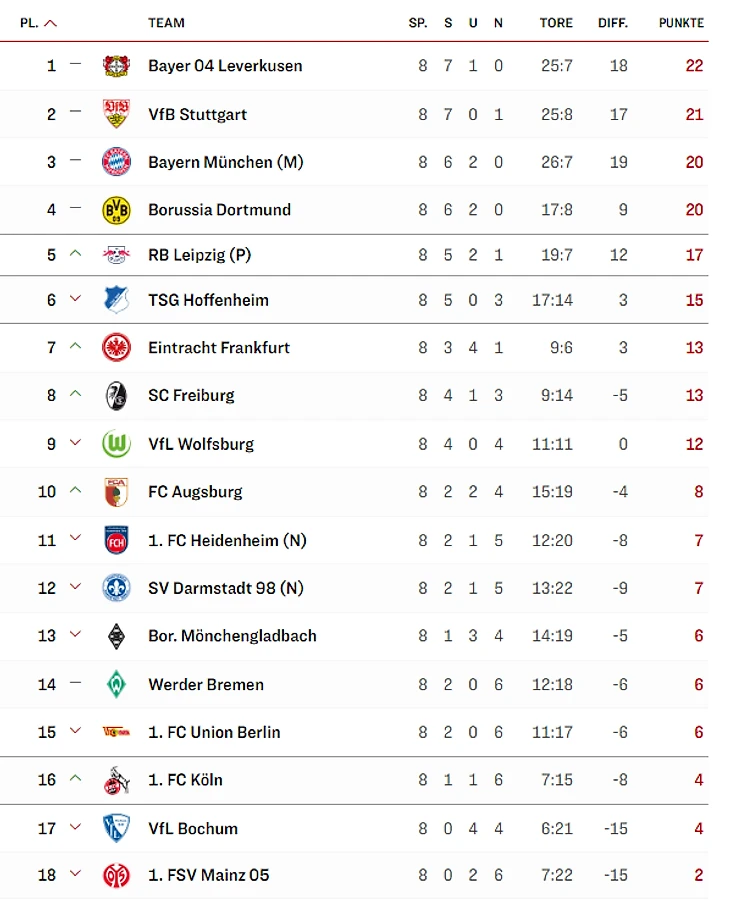Image resolution: width=730 pixels, height=911 pixels.
Task: Open the RB Leipzig (P) team link
Action: click(x=199, y=255)
